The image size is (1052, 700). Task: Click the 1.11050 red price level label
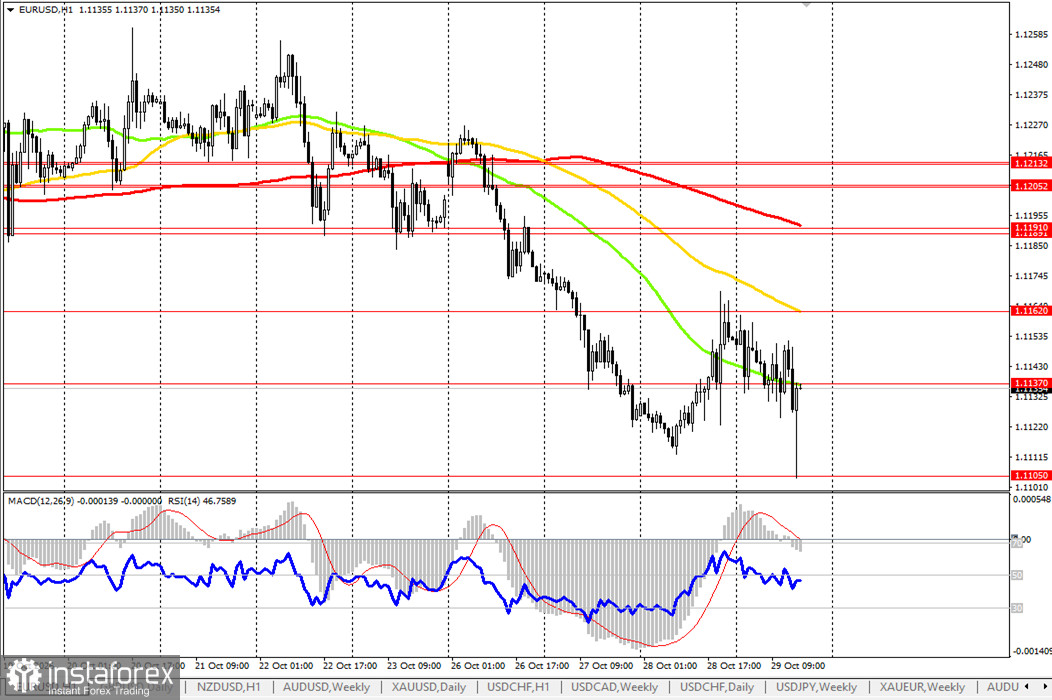click(1030, 475)
